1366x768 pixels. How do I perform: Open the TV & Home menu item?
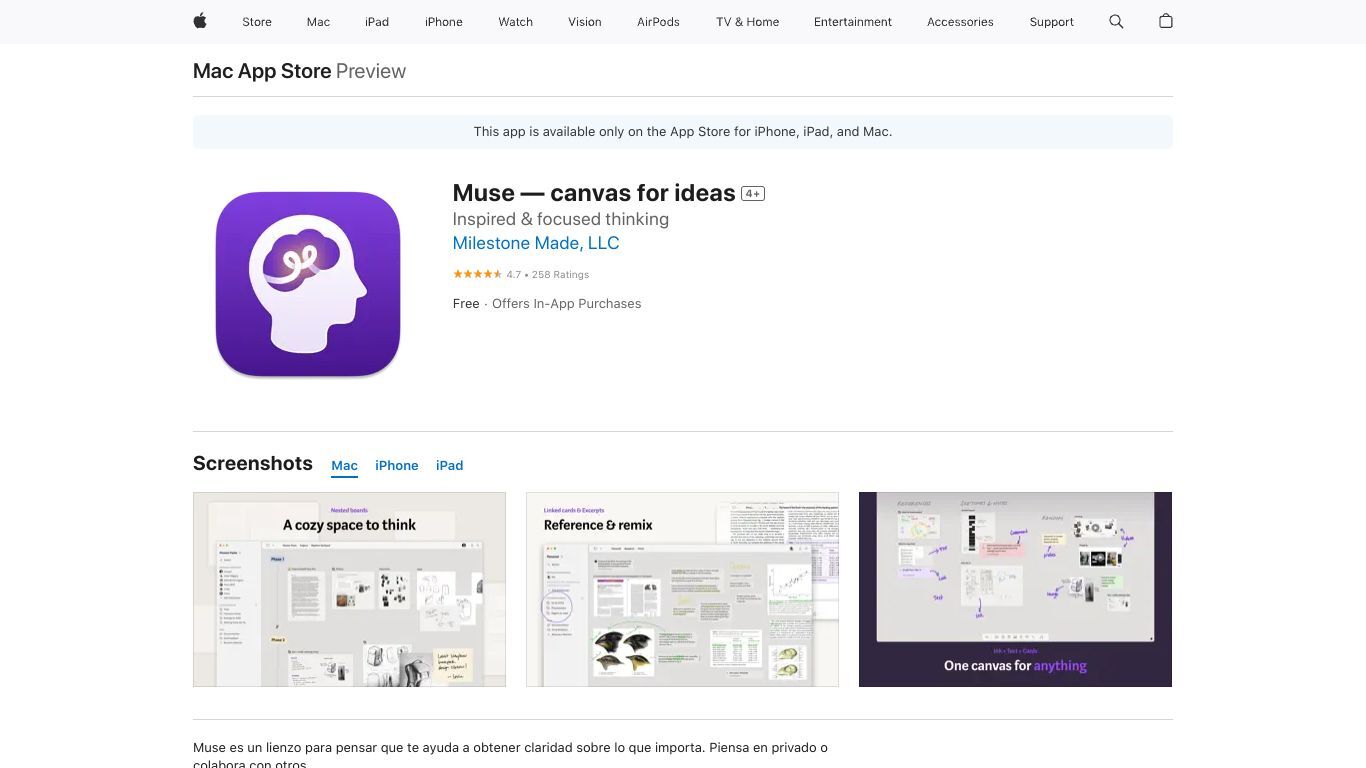747,22
